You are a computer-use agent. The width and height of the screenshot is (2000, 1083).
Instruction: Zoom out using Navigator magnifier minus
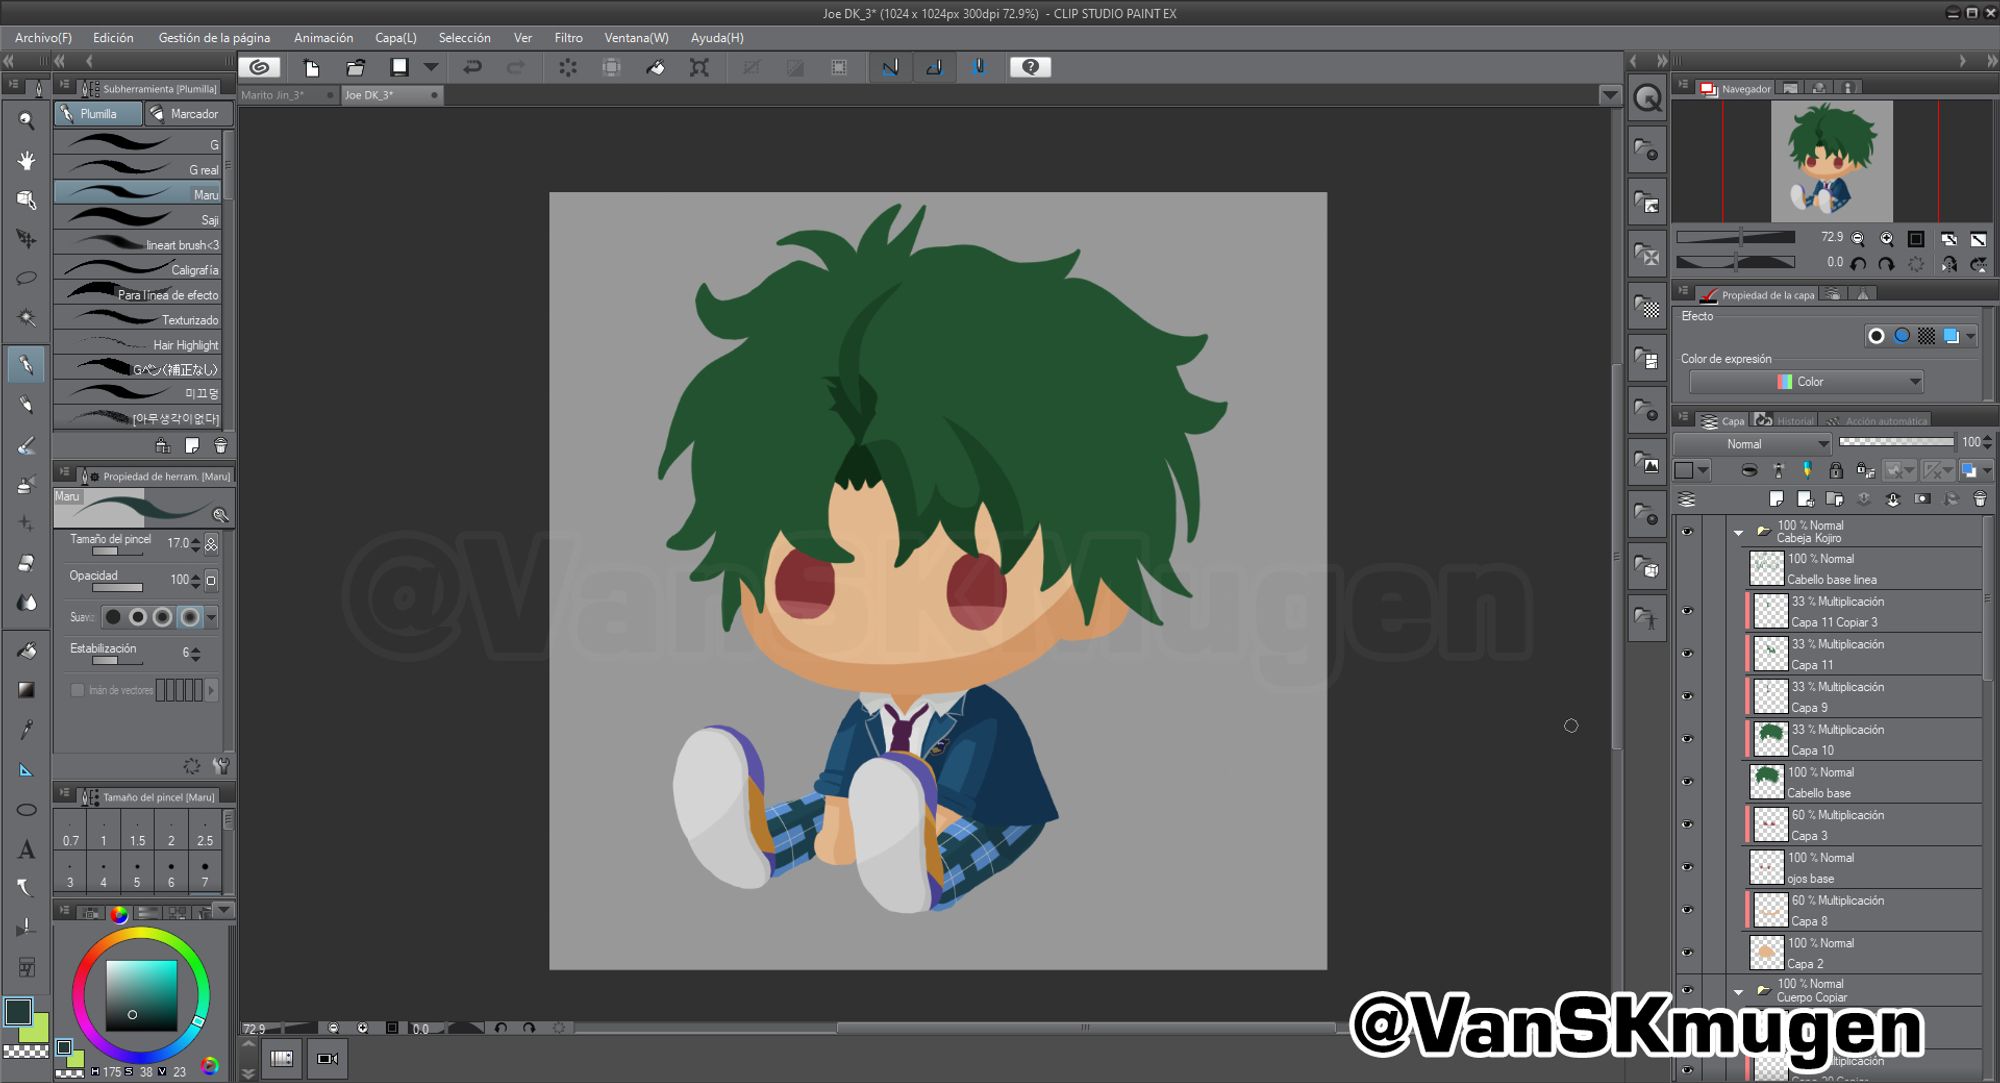tap(1858, 238)
